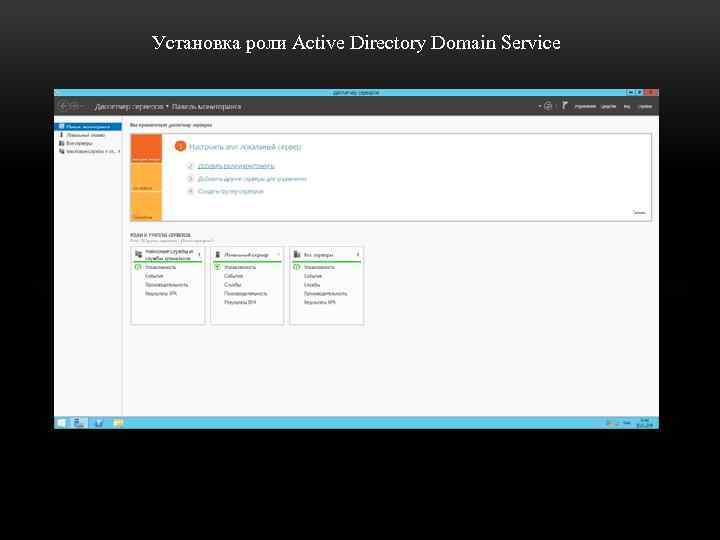The image size is (720, 540).
Task: Open the notifications flag icon
Action: coord(565,106)
